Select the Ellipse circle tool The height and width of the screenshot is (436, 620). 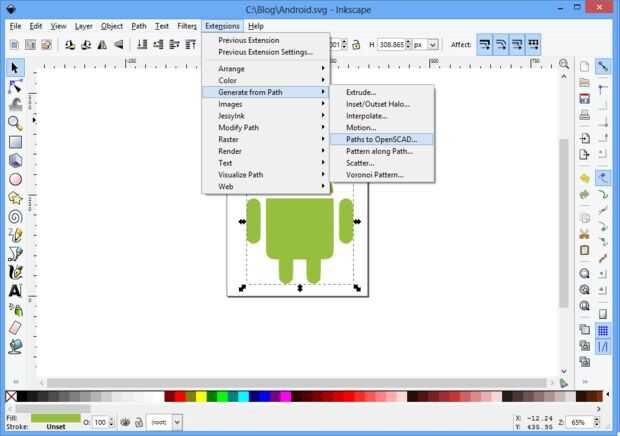[15, 179]
